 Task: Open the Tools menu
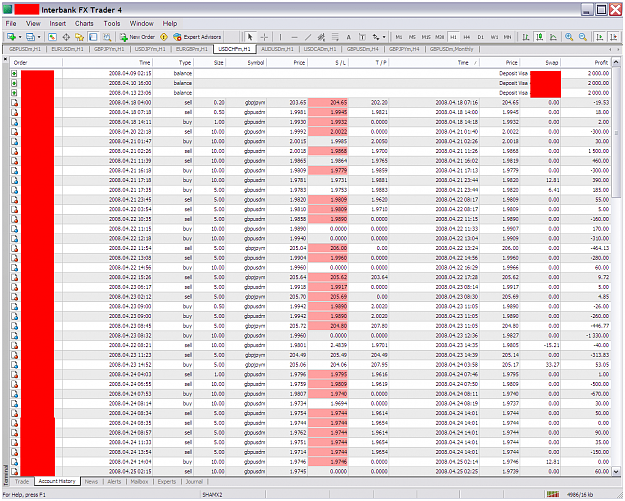(112, 24)
